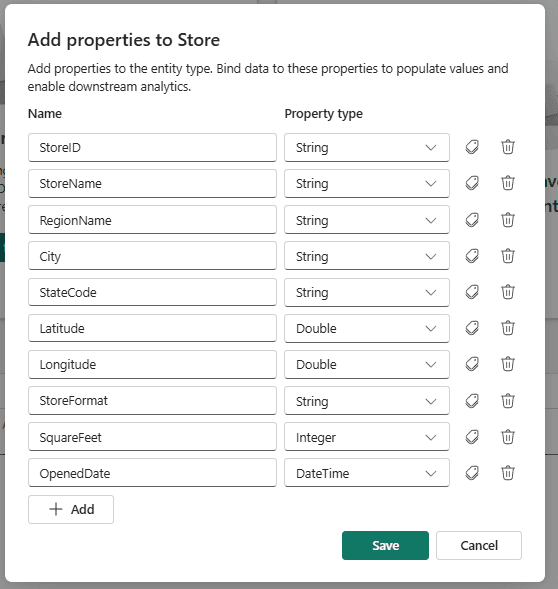The width and height of the screenshot is (558, 589).
Task: Click the tag icon for SquareFeet
Action: 472,437
